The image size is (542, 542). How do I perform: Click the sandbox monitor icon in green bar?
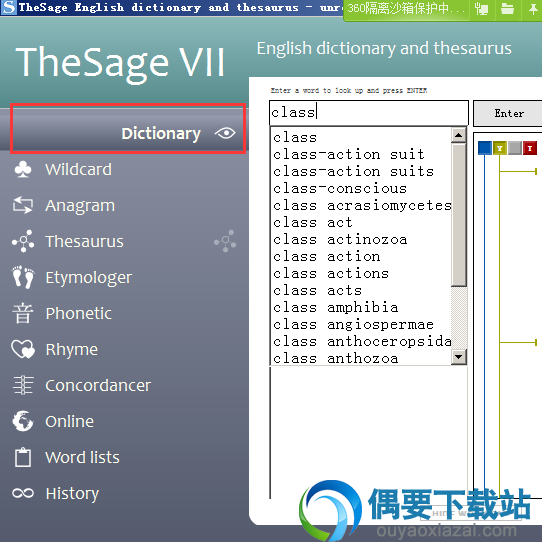[x=481, y=8]
